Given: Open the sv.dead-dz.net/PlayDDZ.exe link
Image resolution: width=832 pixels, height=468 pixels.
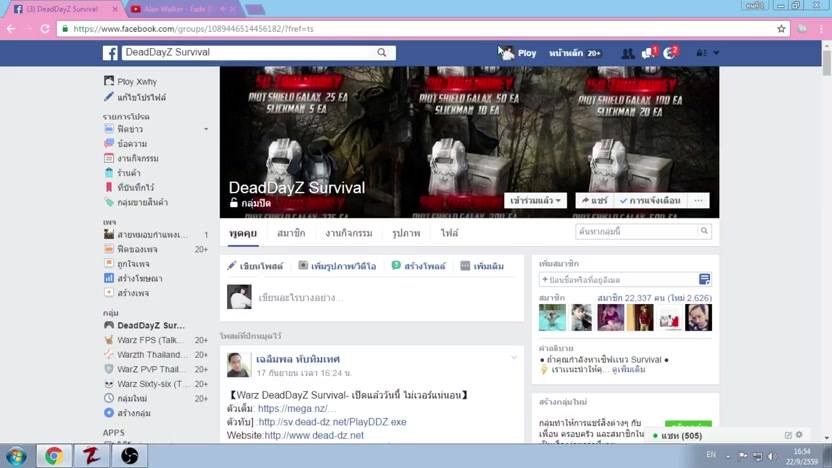Looking at the screenshot, I should (332, 422).
